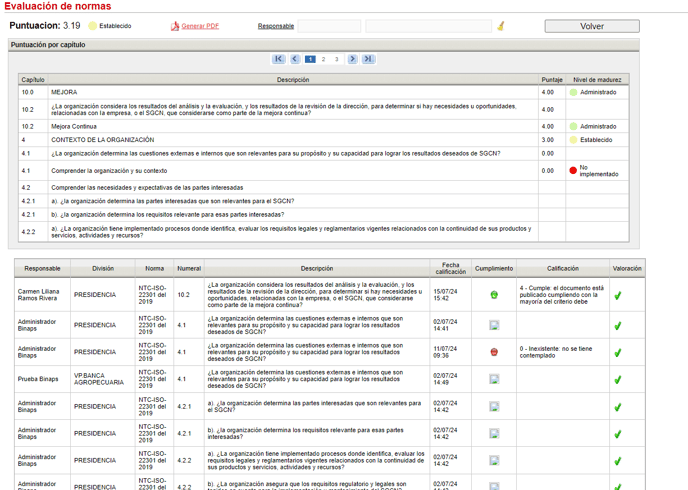Viewport: 688px width, 490px height.
Task: Select Comprender las necesidades y expectativas row
Action: click(324, 188)
